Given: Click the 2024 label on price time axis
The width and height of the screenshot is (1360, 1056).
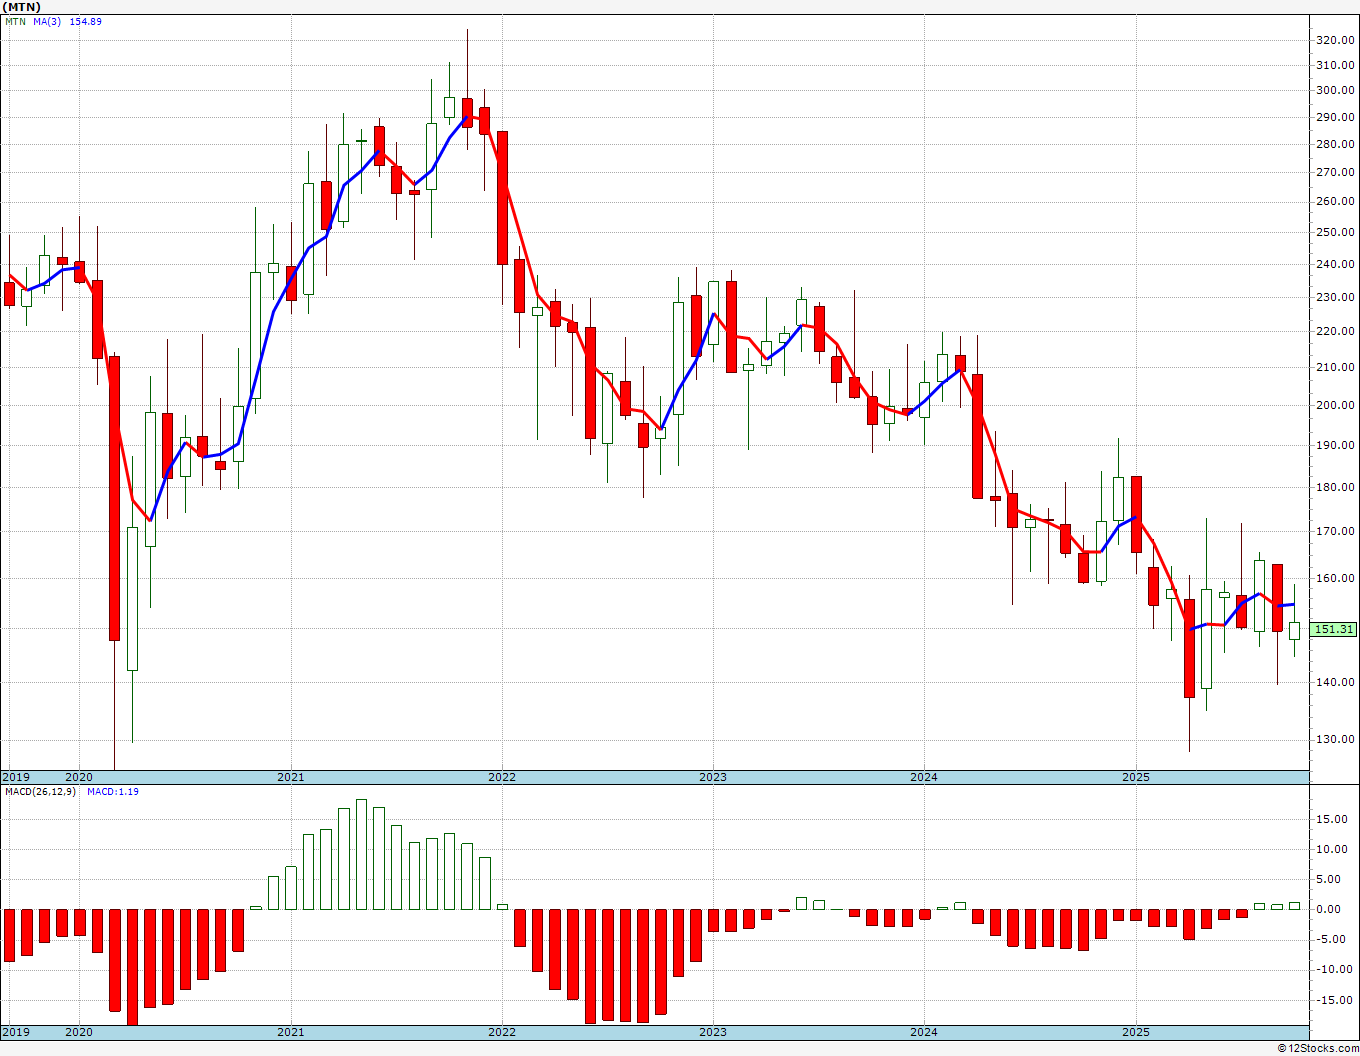Looking at the screenshot, I should [x=923, y=777].
